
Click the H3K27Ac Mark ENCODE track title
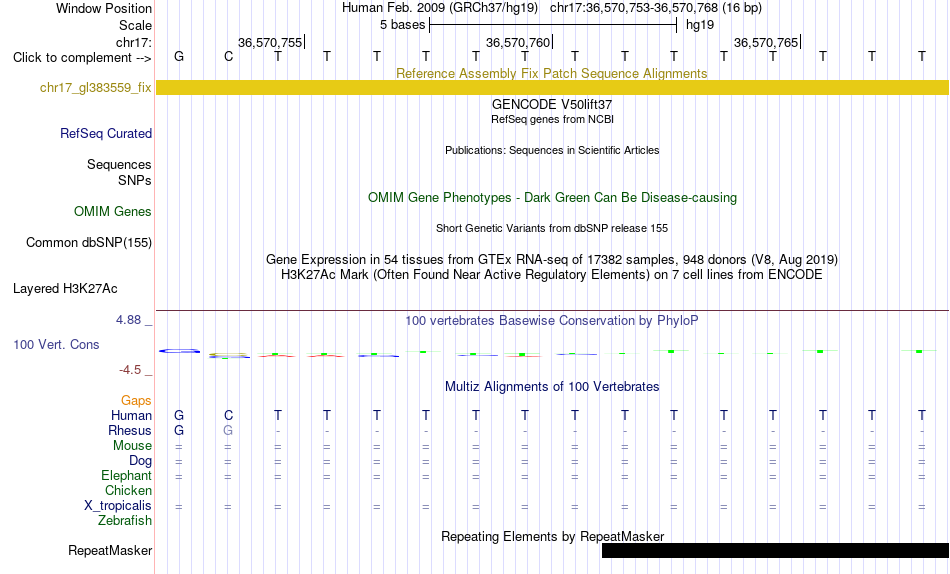(x=552, y=275)
